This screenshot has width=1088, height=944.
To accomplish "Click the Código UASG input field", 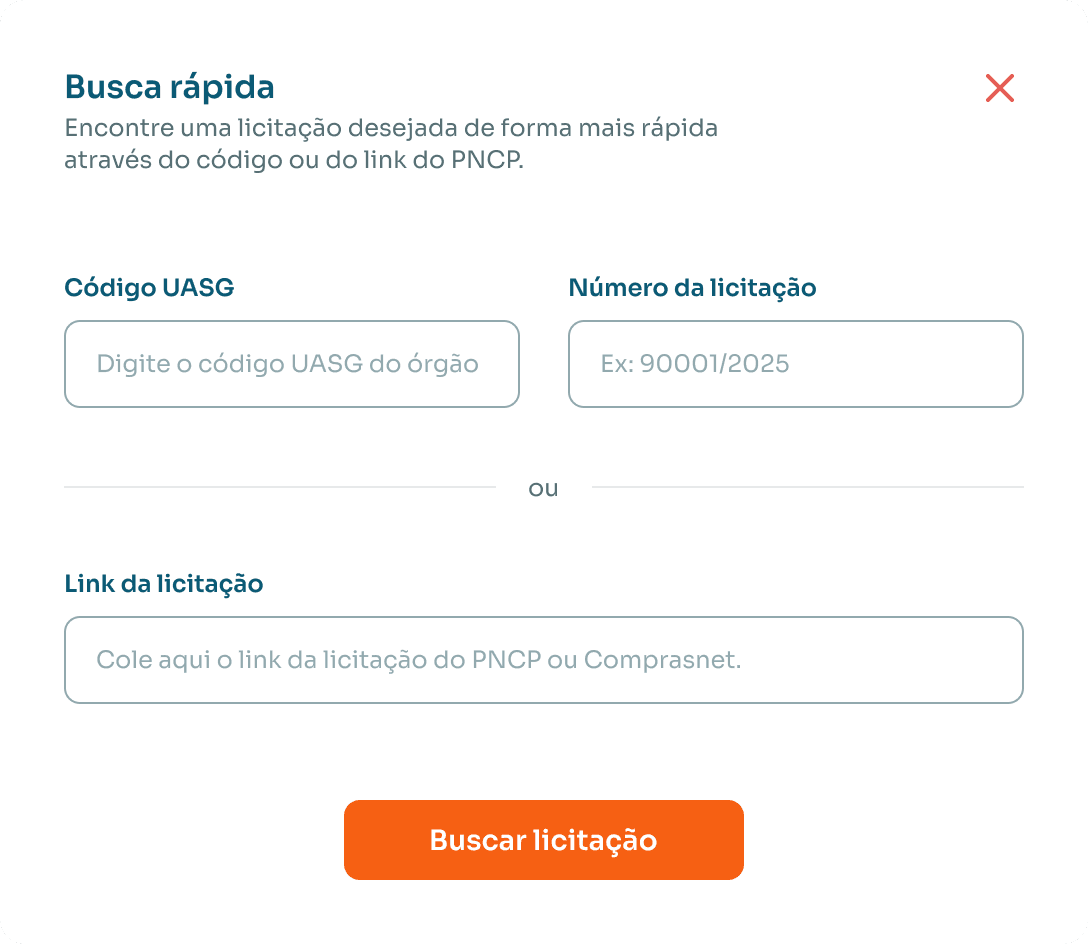I will pos(291,364).
